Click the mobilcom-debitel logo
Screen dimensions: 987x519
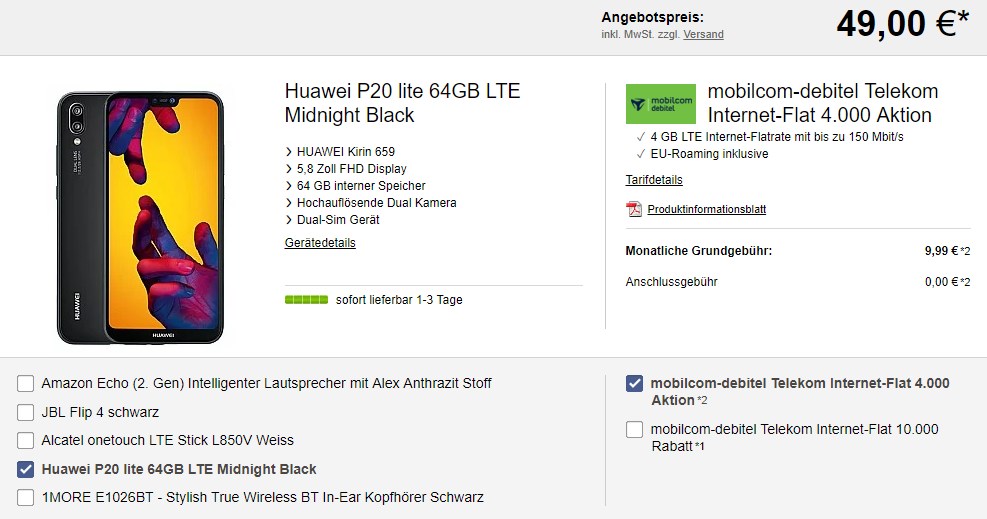coord(660,103)
